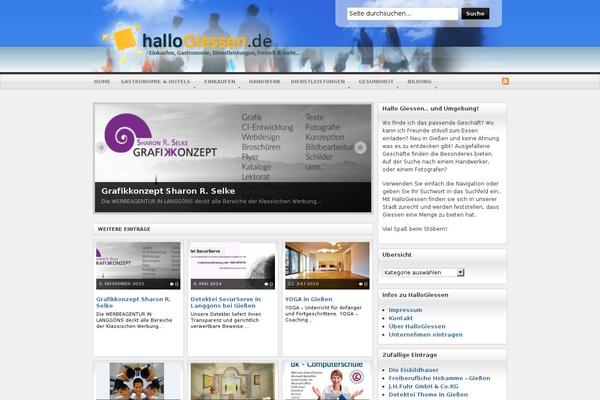Screen dimensions: 600x400
Task: Open the Handwerk menu item
Action: (264, 82)
